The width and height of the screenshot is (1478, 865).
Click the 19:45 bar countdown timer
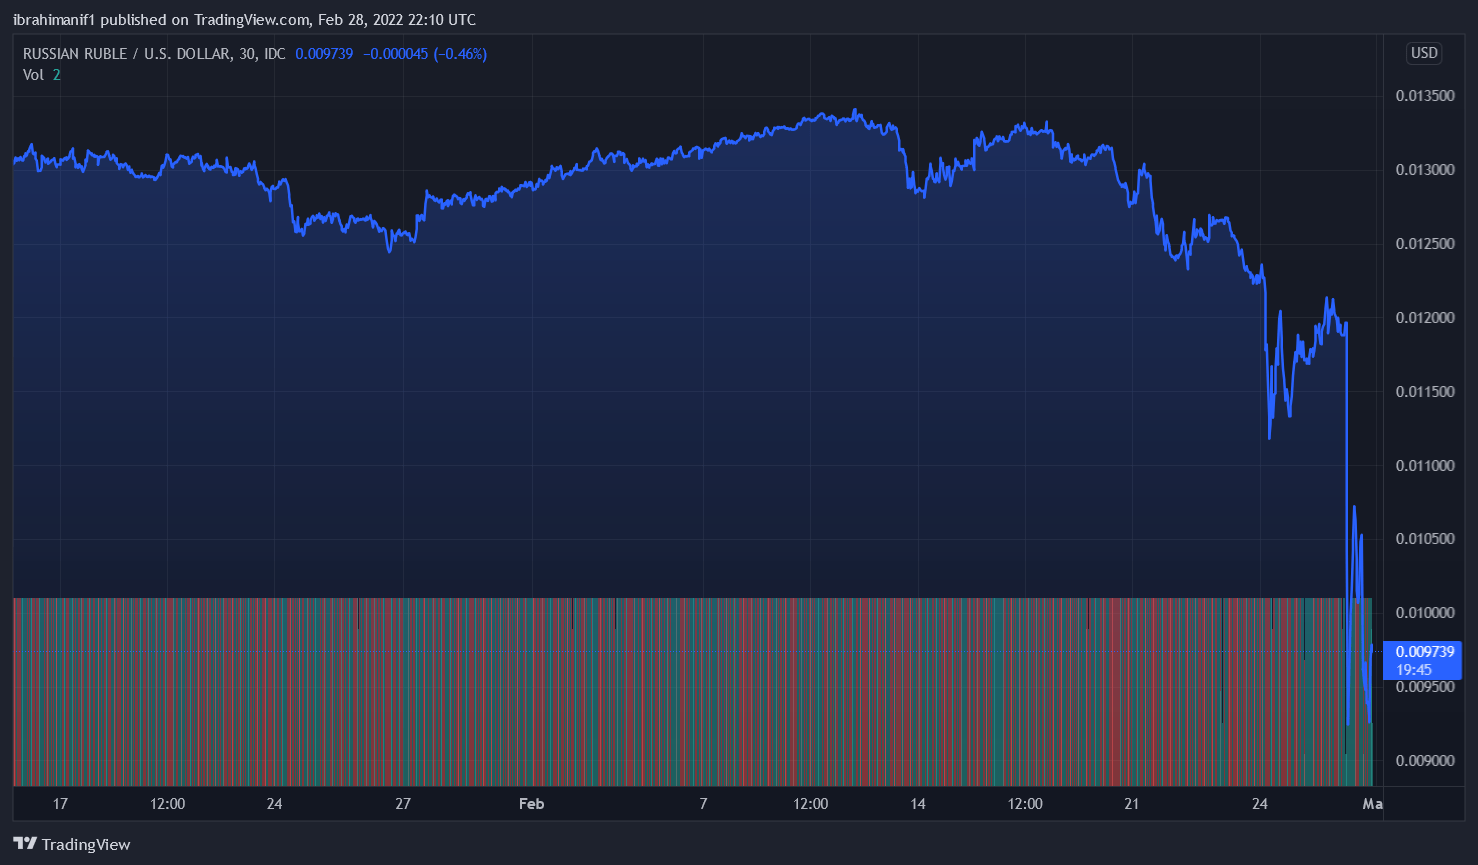coord(1414,670)
